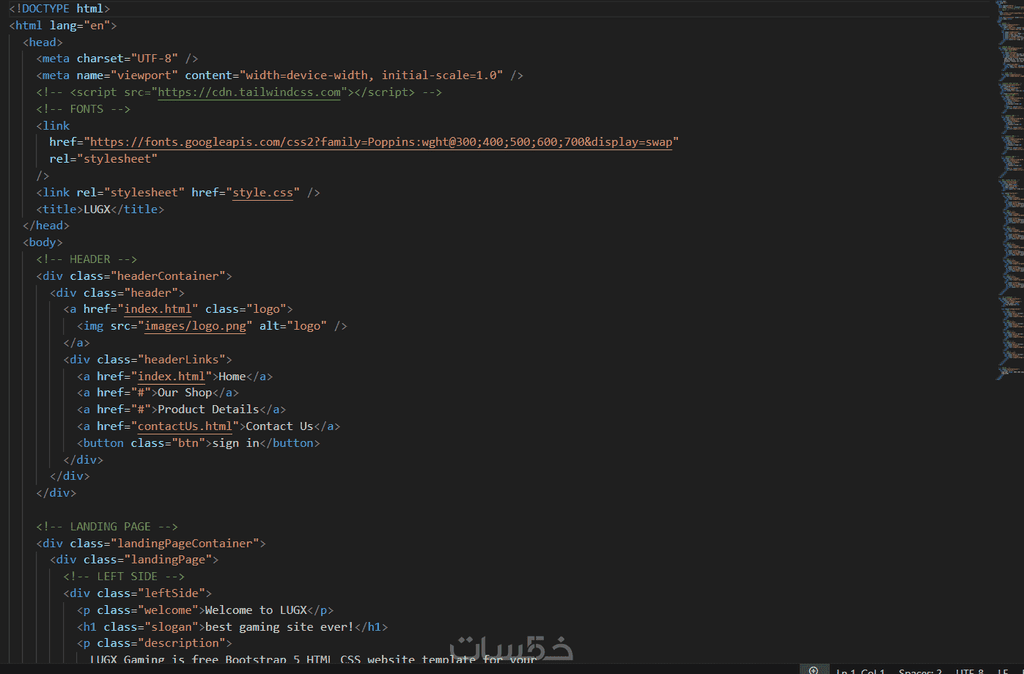Click the div class="landingPageContainer" line
The height and width of the screenshot is (674, 1024).
click(151, 543)
